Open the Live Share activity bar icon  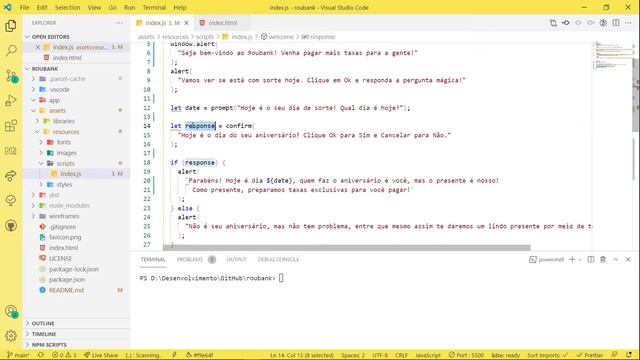click(11, 176)
